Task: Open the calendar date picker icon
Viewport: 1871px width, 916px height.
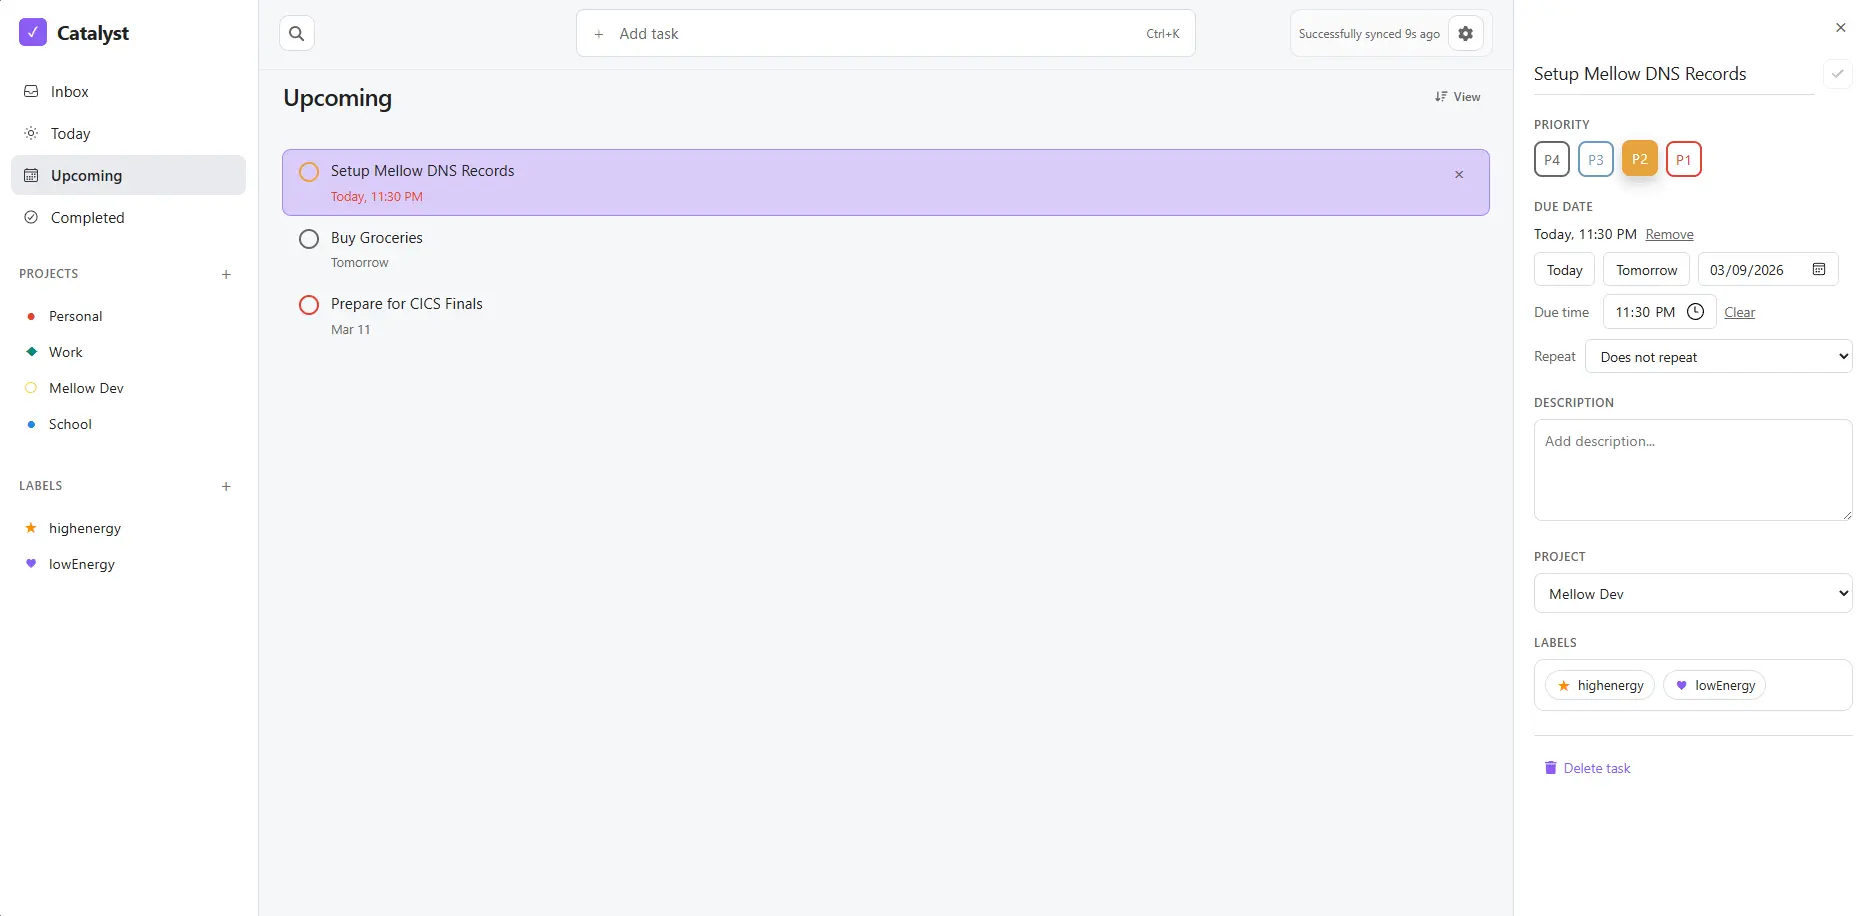Action: 1820,269
